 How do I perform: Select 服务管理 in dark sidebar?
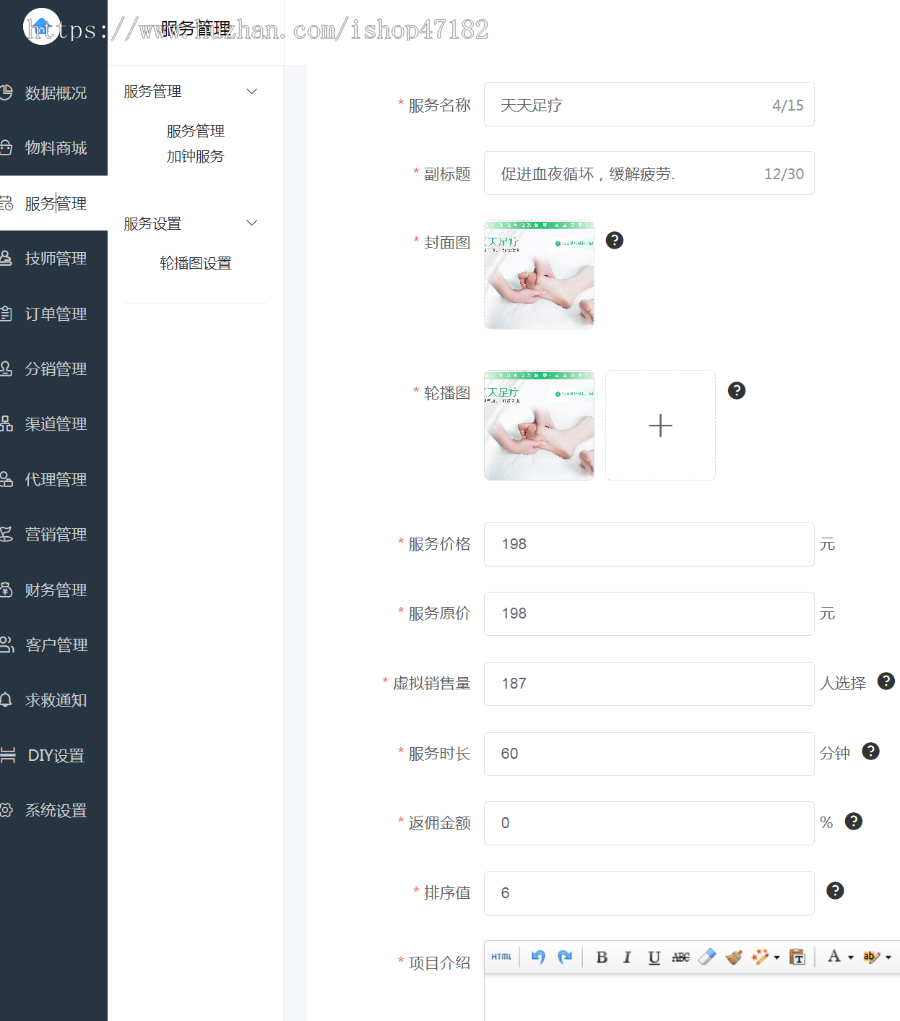(x=53, y=203)
